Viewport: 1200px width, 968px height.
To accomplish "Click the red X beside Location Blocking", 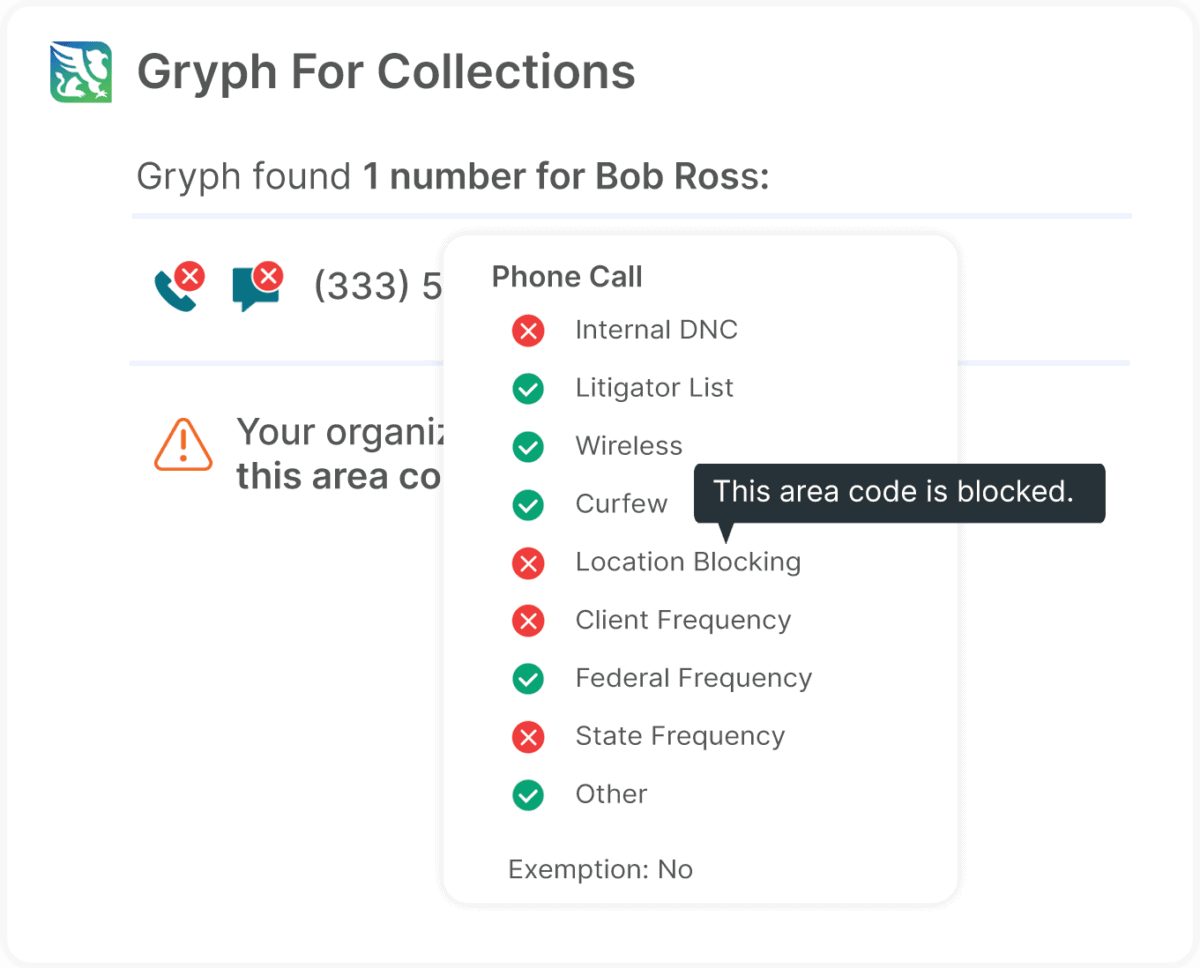I will tap(528, 563).
